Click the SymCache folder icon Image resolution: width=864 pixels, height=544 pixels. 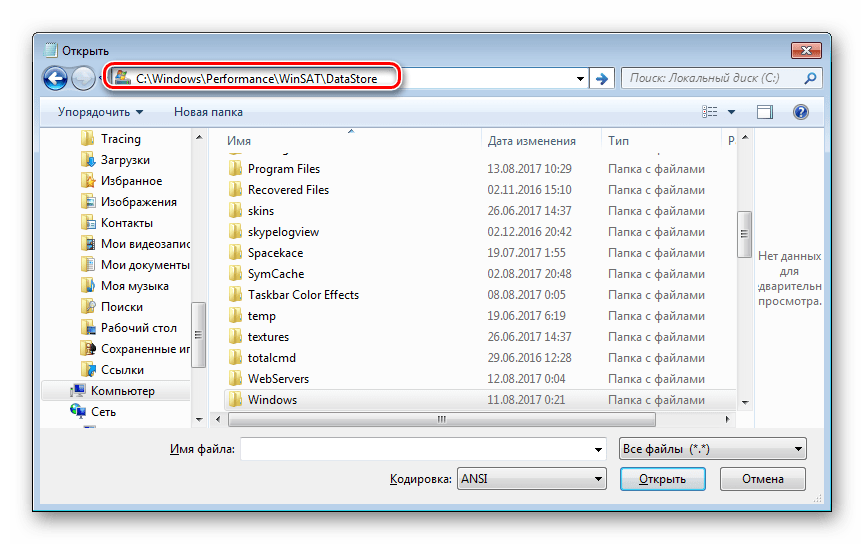click(x=235, y=273)
